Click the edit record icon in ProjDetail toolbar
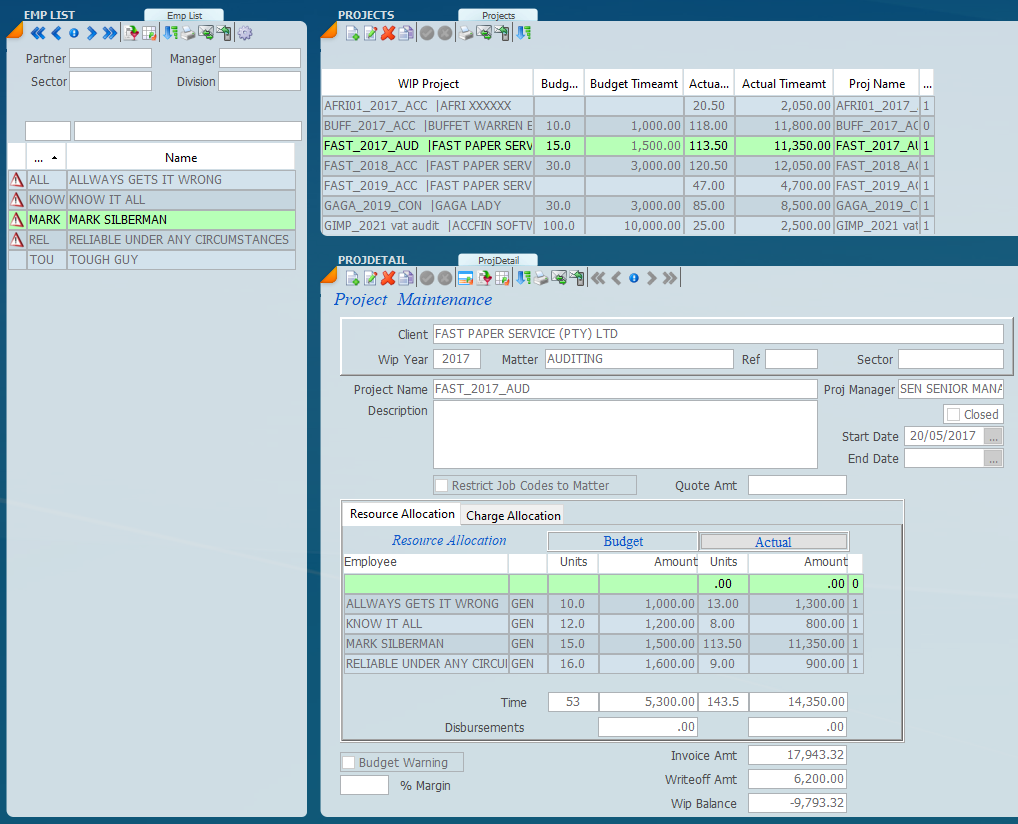Screen dimensions: 1018x824 click(x=370, y=278)
